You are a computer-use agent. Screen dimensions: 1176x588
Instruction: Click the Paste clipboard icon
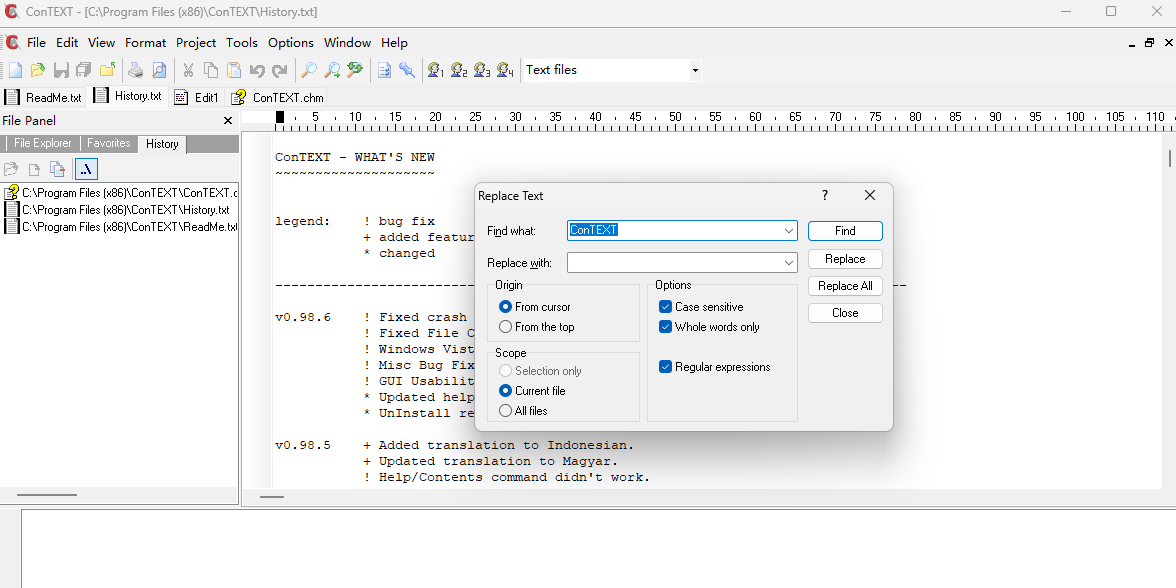click(x=234, y=70)
